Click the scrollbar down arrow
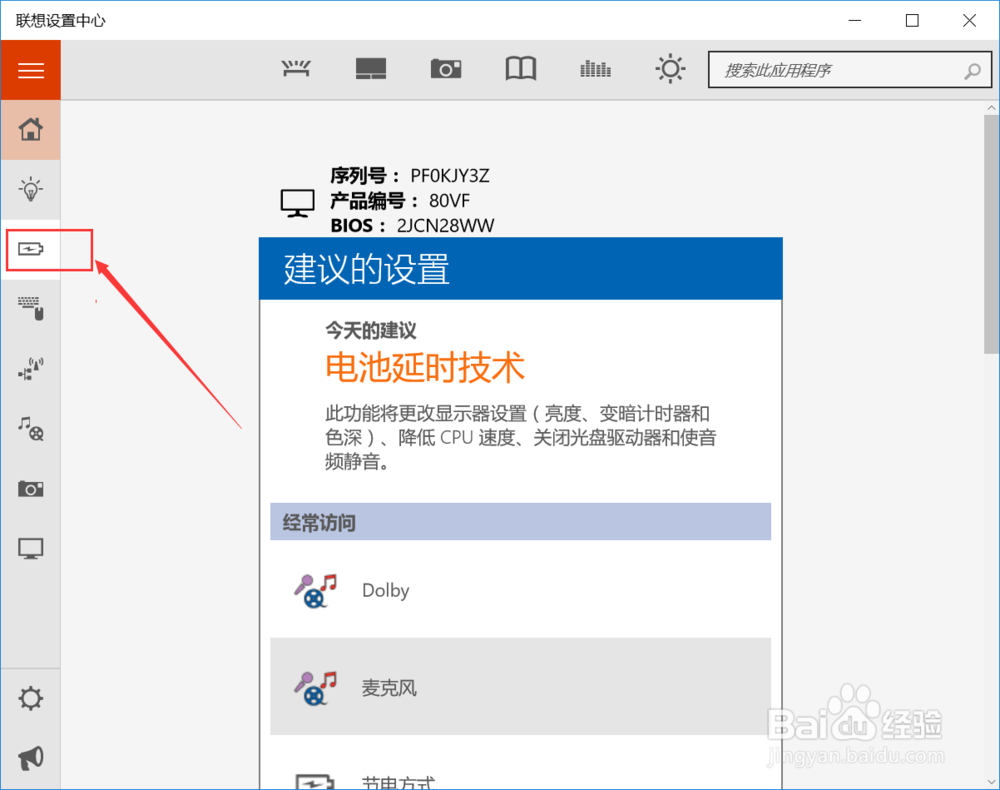The height and width of the screenshot is (790, 1000). [x=991, y=781]
